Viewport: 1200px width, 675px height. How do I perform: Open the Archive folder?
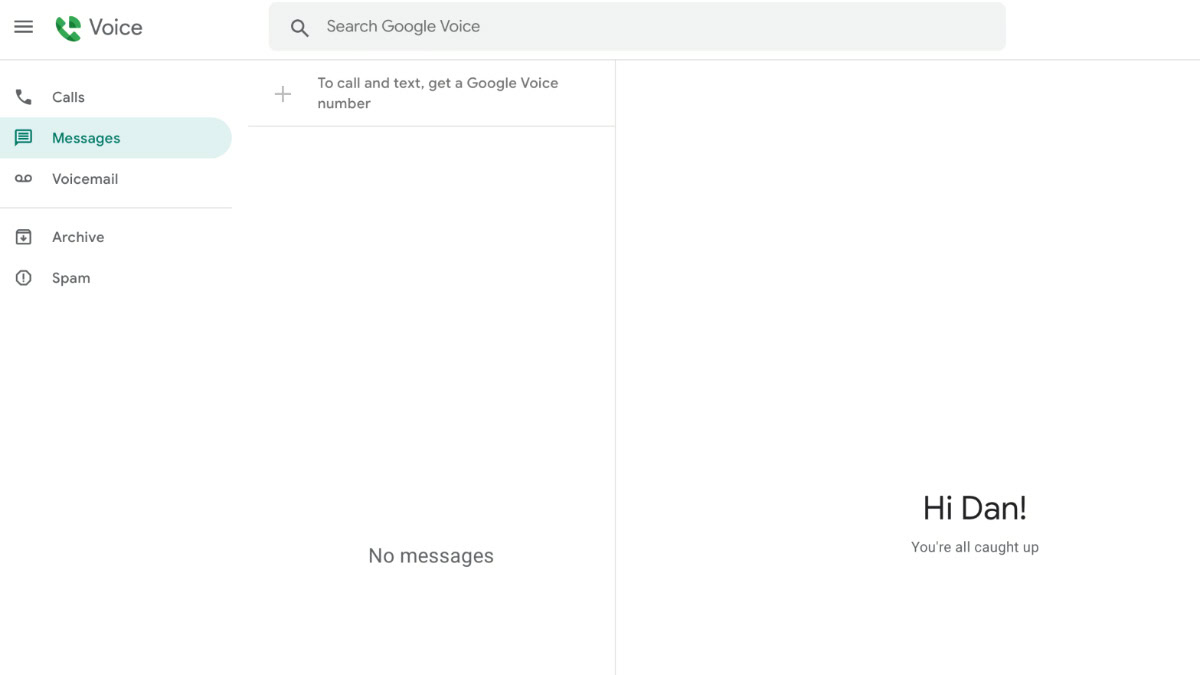116,237
